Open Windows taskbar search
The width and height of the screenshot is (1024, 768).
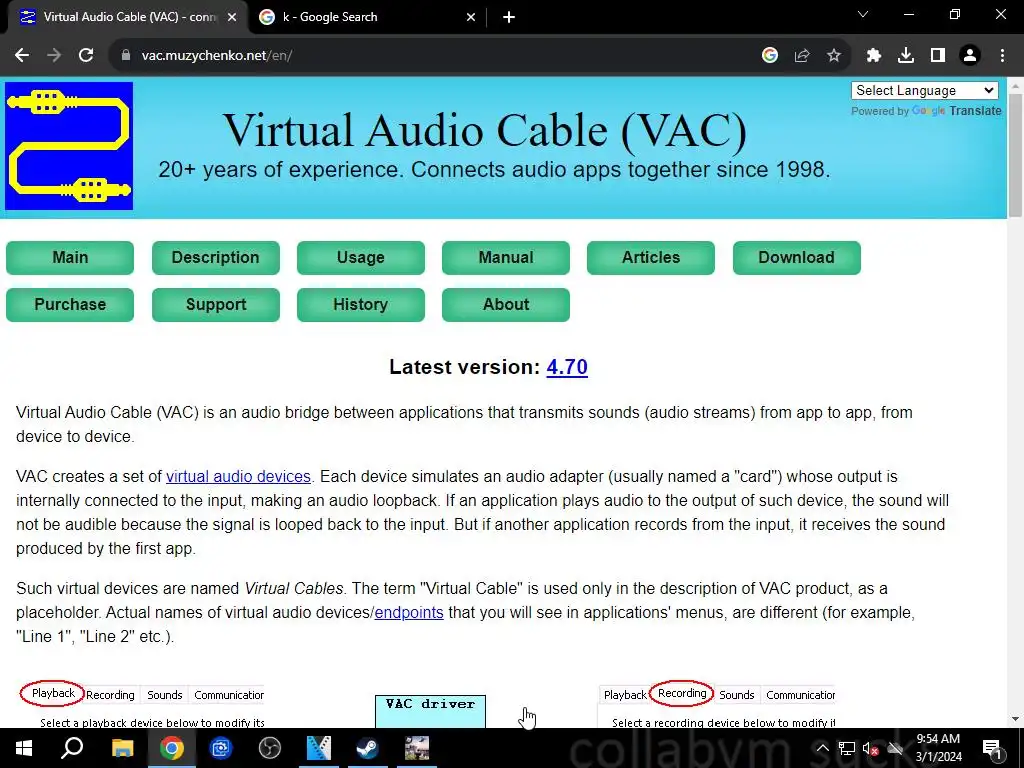pos(72,748)
